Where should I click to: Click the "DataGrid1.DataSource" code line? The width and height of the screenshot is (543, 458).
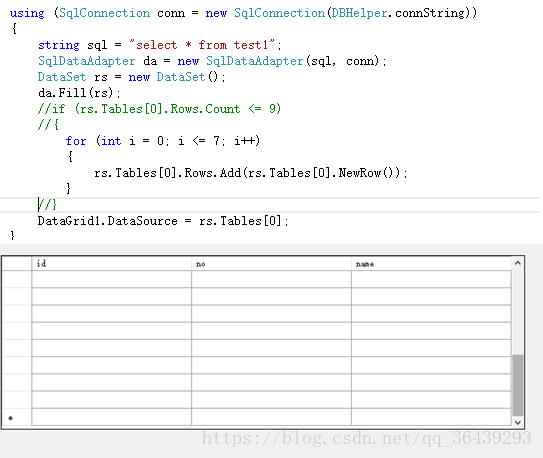163,221
